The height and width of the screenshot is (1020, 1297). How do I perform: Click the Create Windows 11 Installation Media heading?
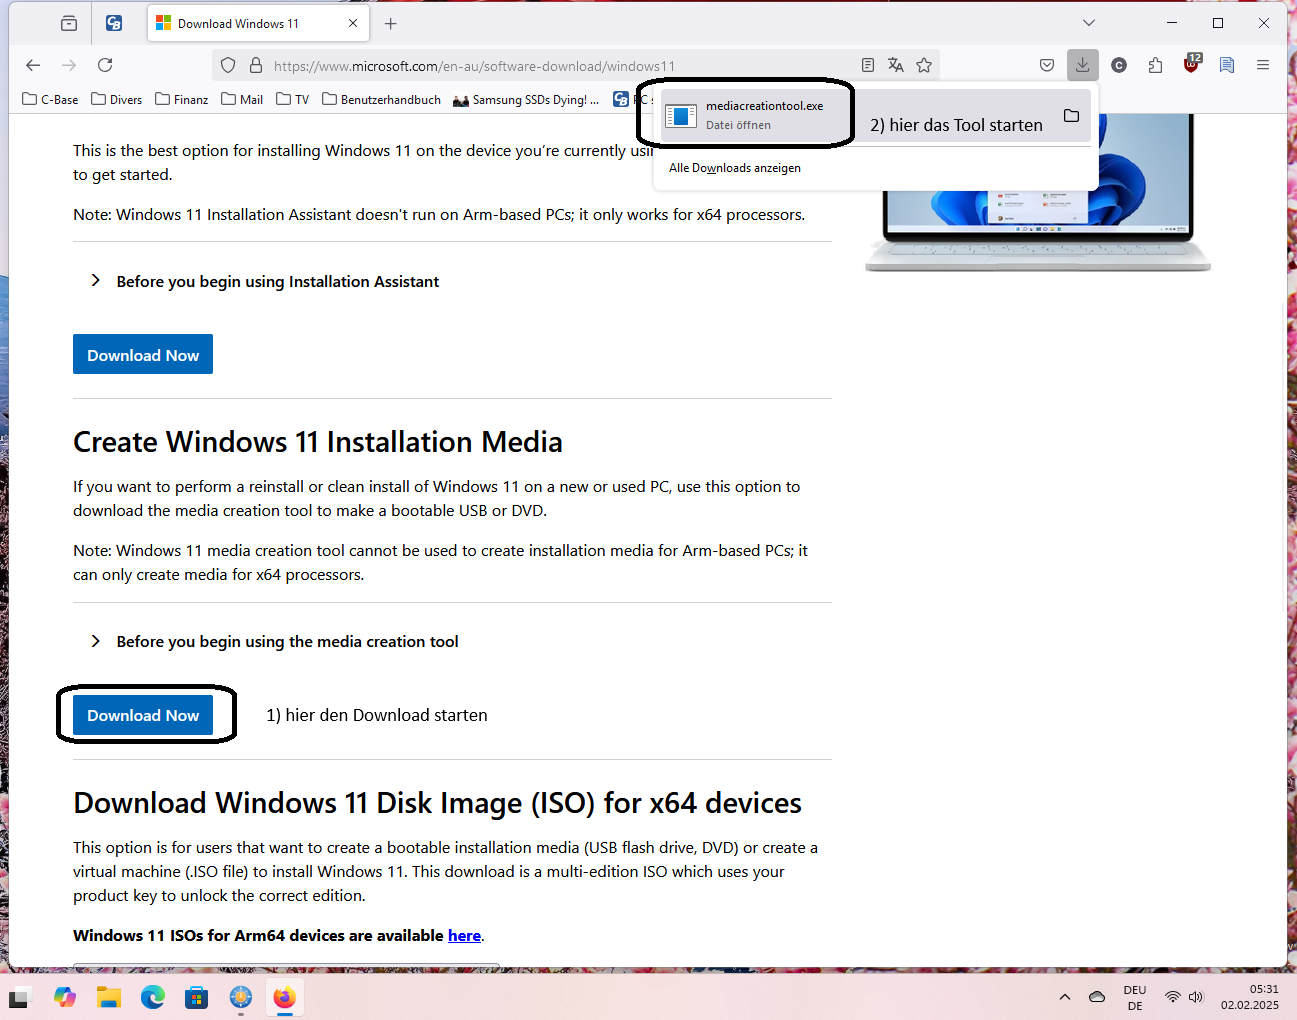tap(318, 442)
